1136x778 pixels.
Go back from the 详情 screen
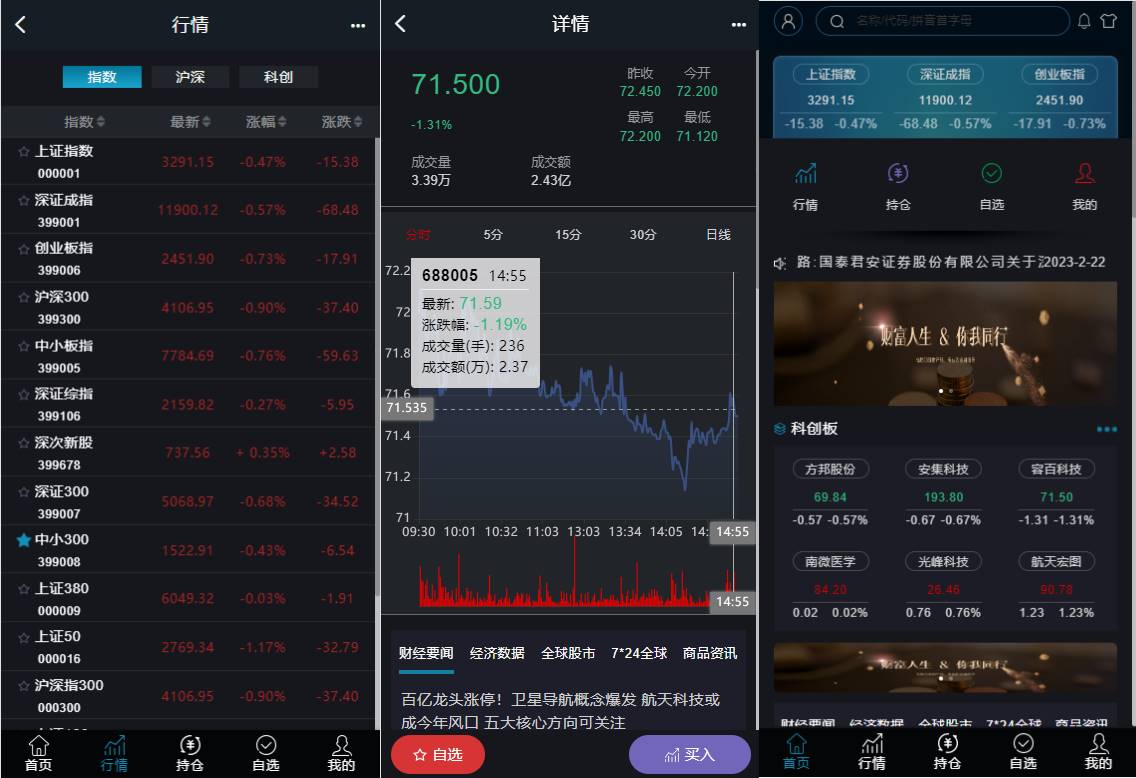400,24
